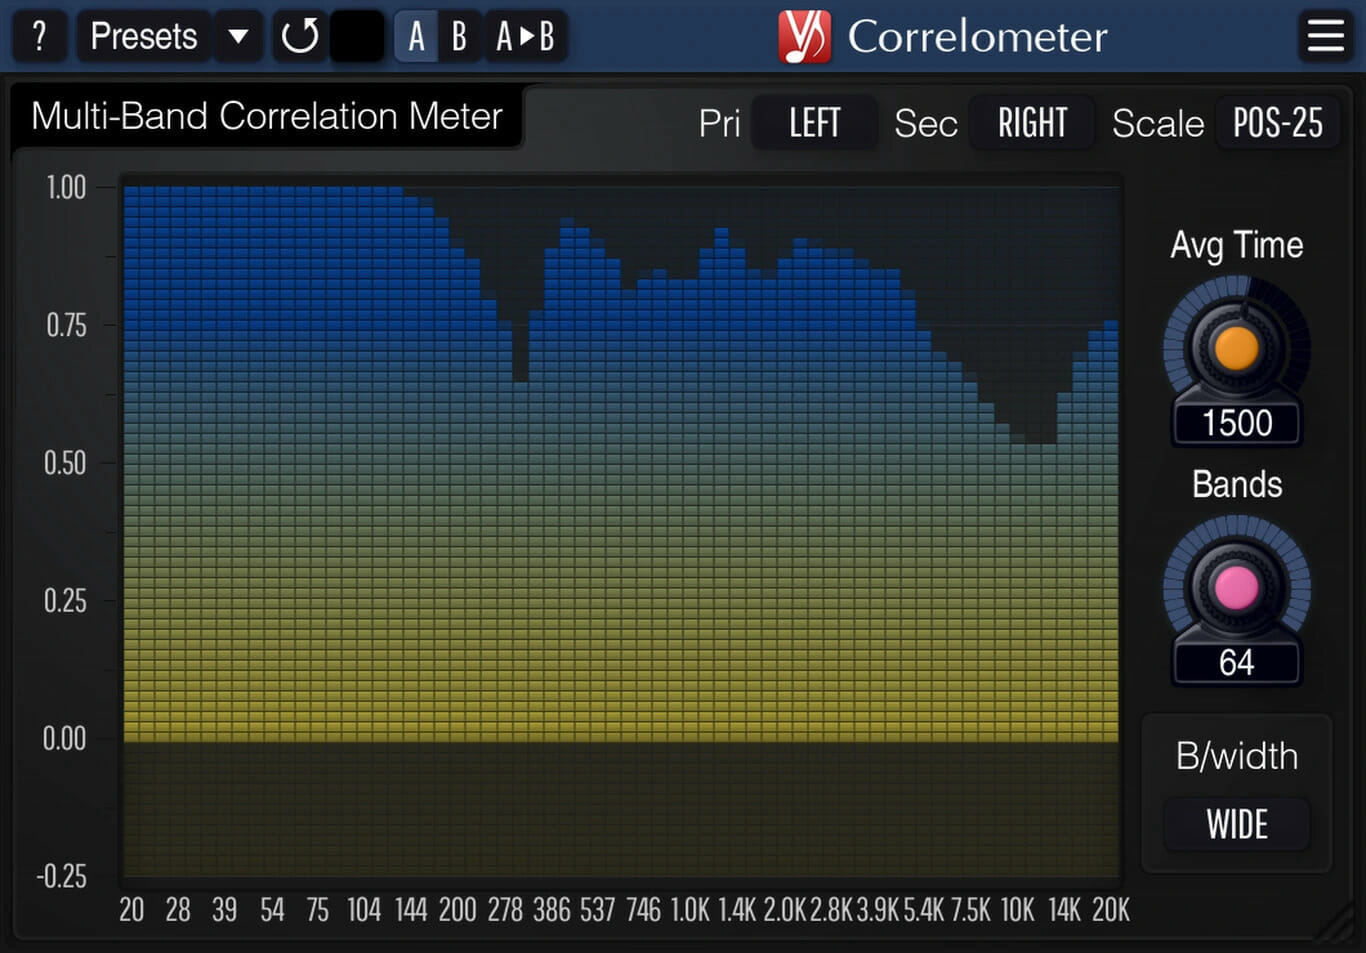The height and width of the screenshot is (953, 1366).
Task: Click the 20K frequency label
Action: 1111,910
